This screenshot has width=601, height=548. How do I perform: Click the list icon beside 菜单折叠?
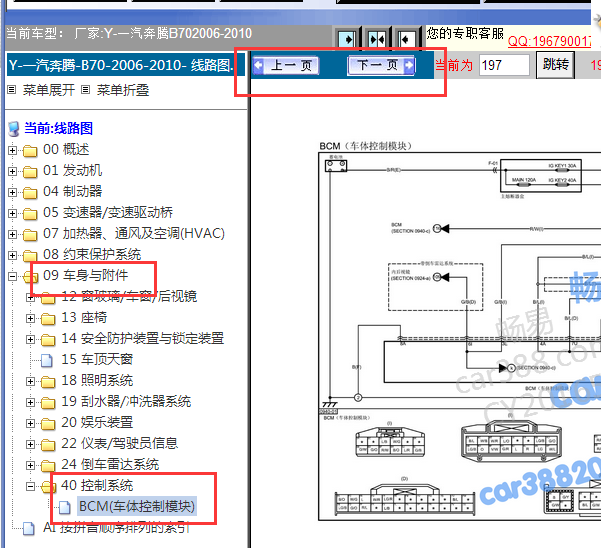click(85, 90)
